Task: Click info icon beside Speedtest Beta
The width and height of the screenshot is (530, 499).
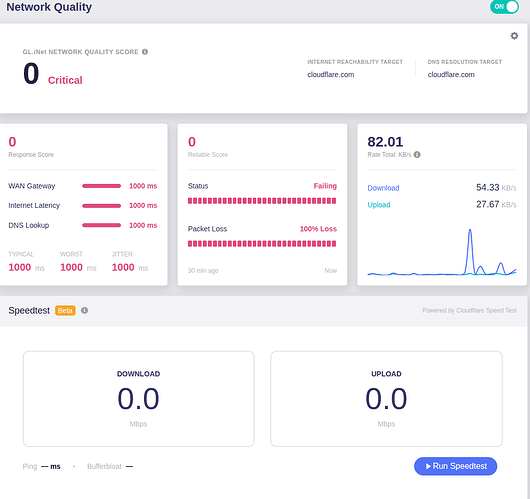Action: (85, 310)
